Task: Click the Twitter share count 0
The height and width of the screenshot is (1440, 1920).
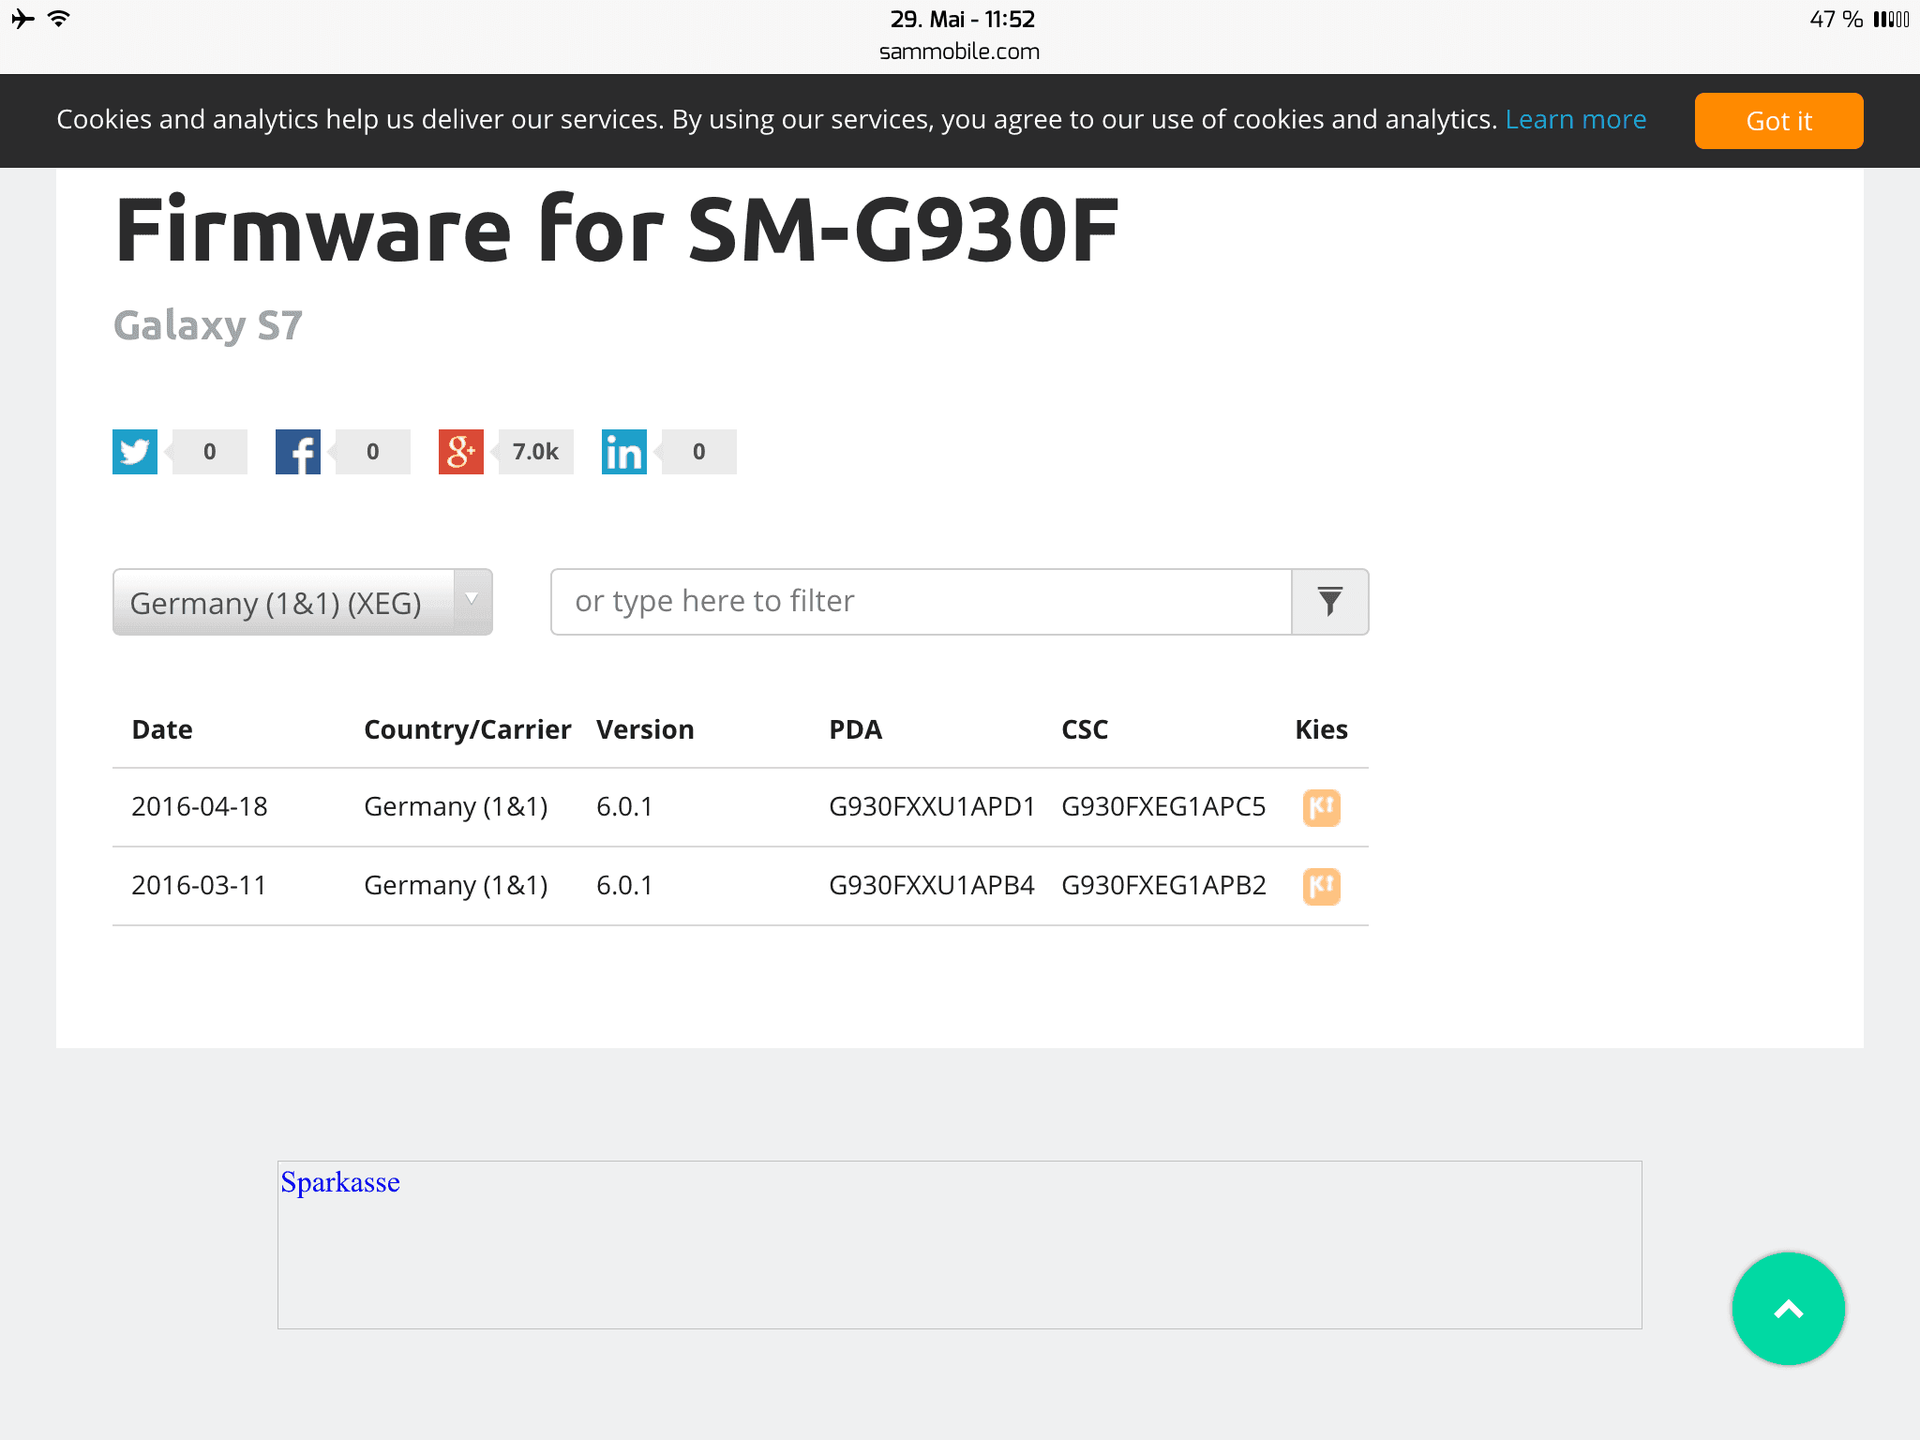Action: pos(209,452)
